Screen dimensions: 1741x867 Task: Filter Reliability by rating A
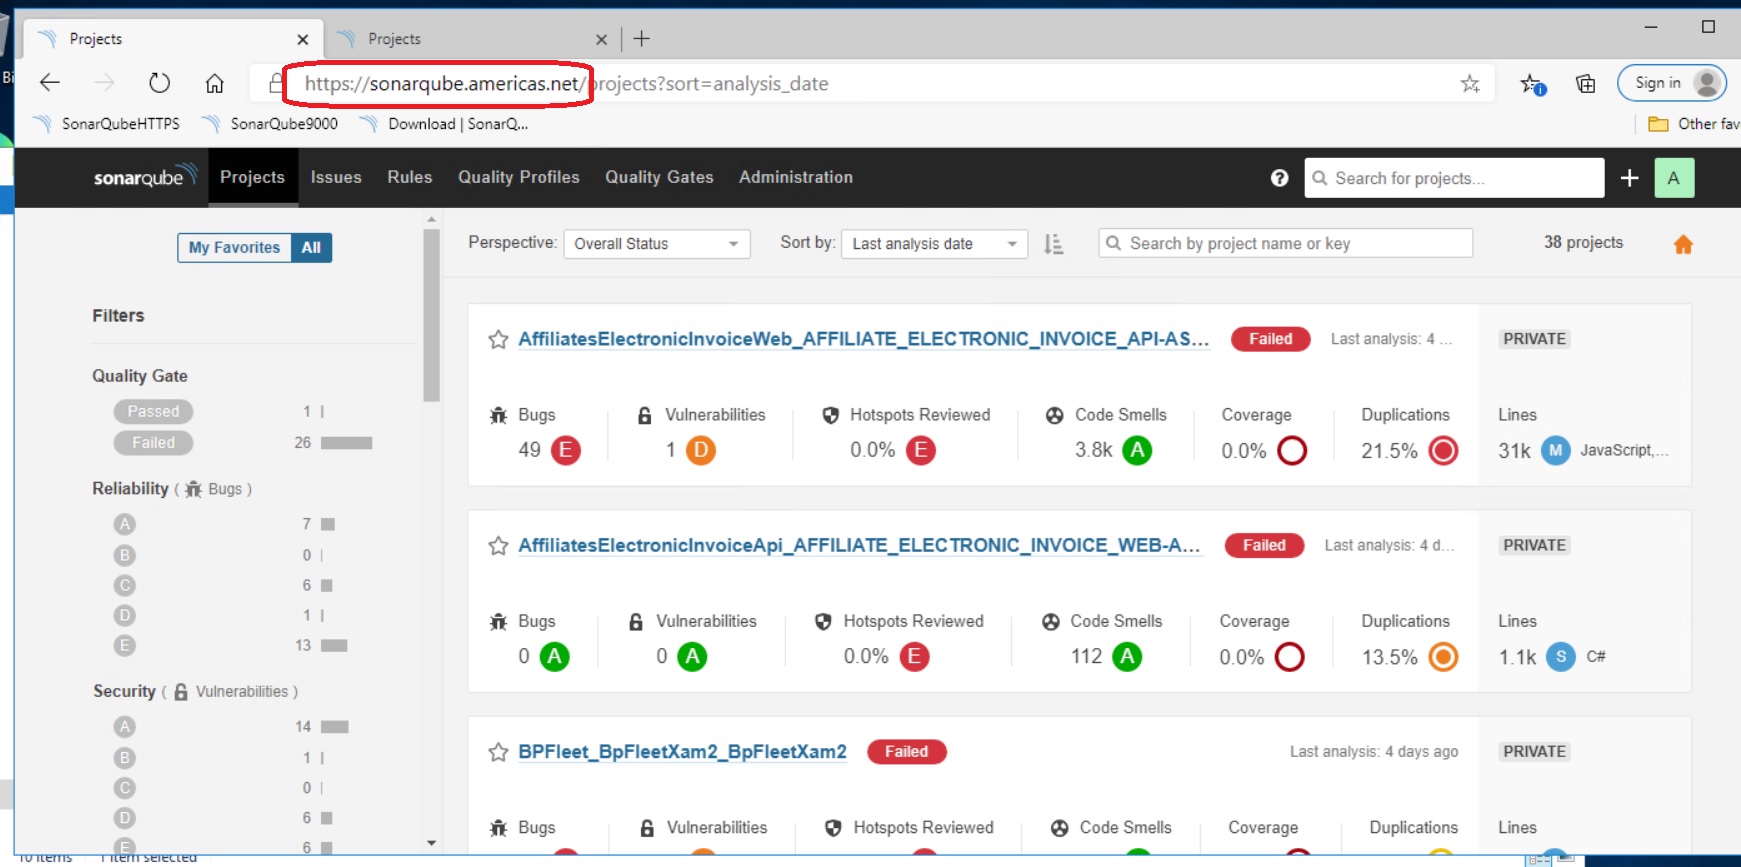(124, 524)
